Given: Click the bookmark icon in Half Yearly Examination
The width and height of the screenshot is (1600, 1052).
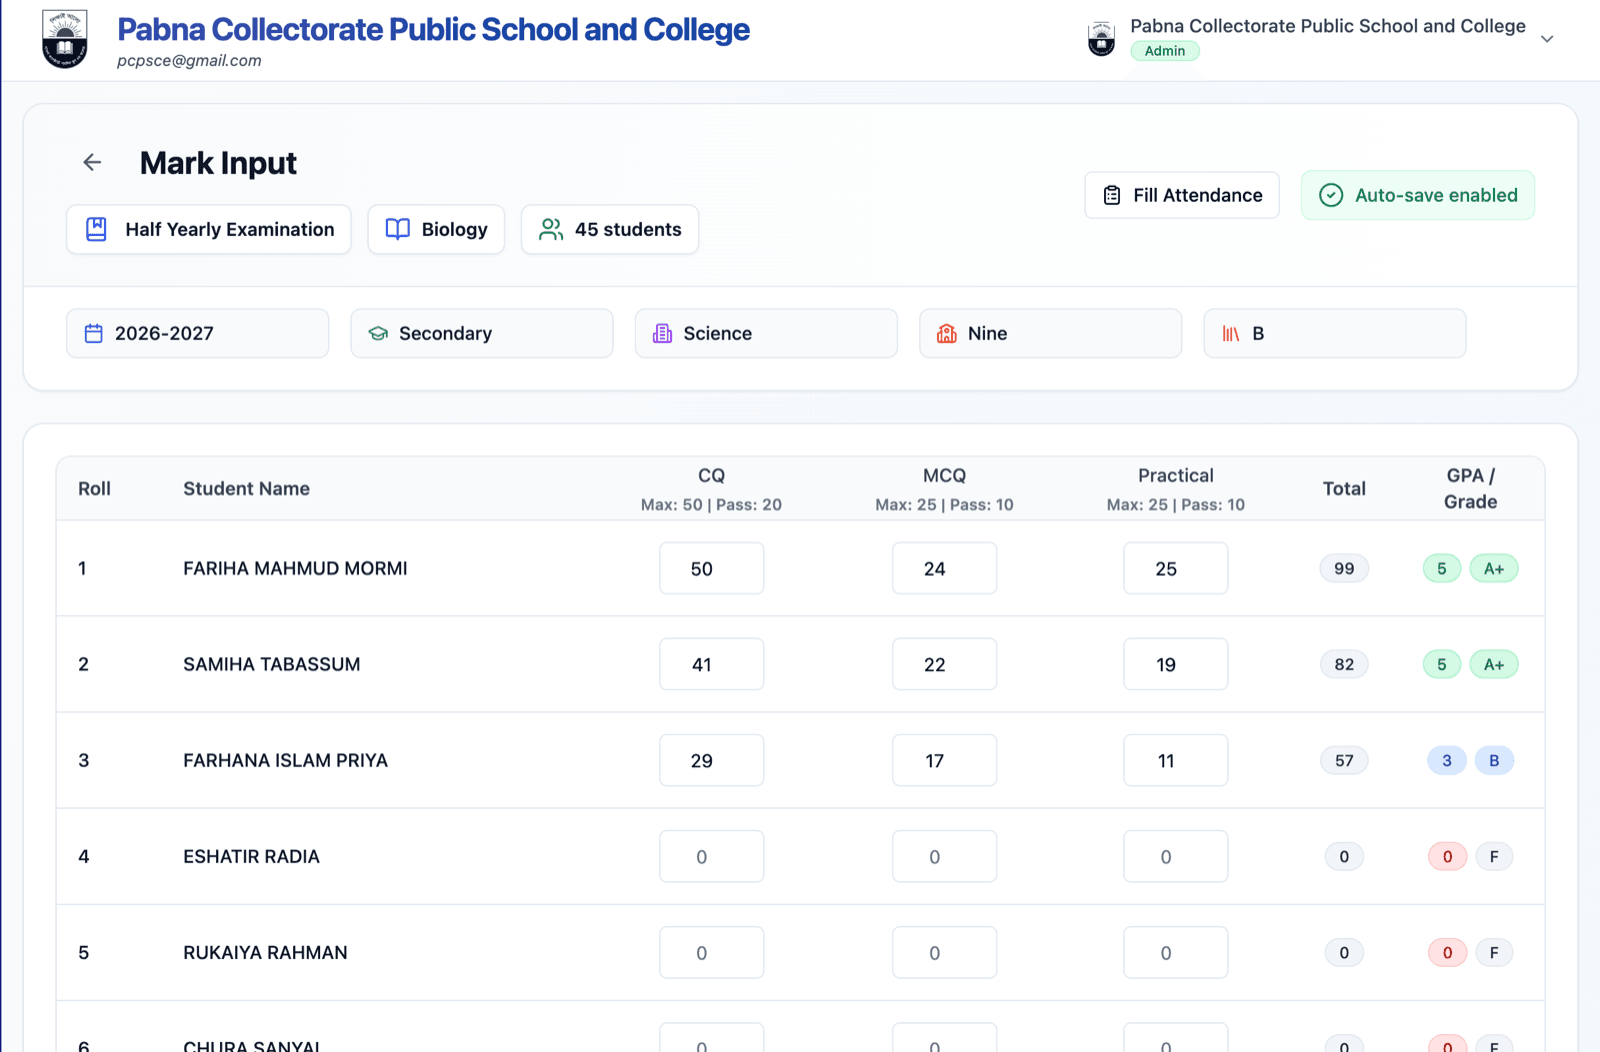Looking at the screenshot, I should coord(96,229).
